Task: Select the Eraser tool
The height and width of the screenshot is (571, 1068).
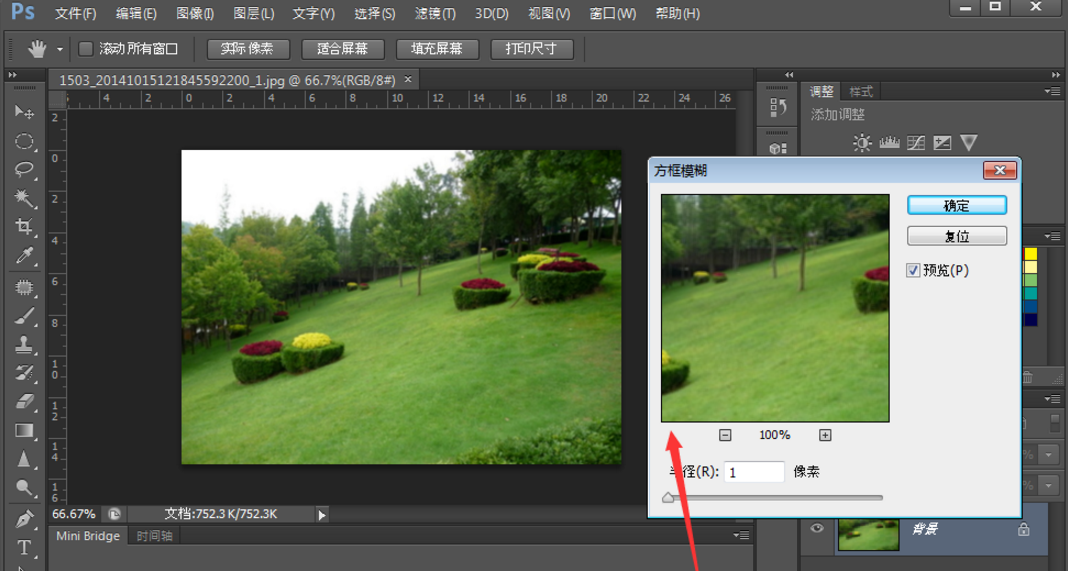Action: tap(24, 402)
